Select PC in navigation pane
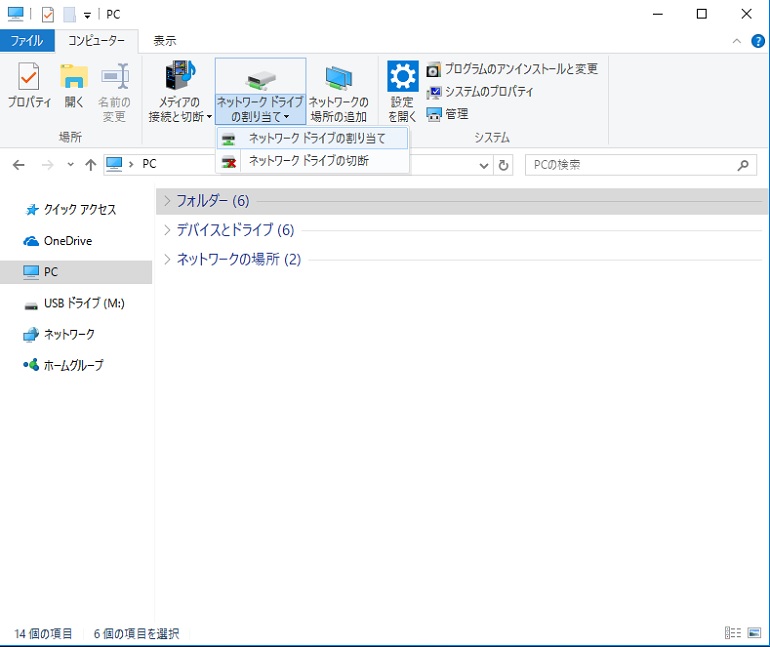This screenshot has width=770, height=647. tap(76, 272)
